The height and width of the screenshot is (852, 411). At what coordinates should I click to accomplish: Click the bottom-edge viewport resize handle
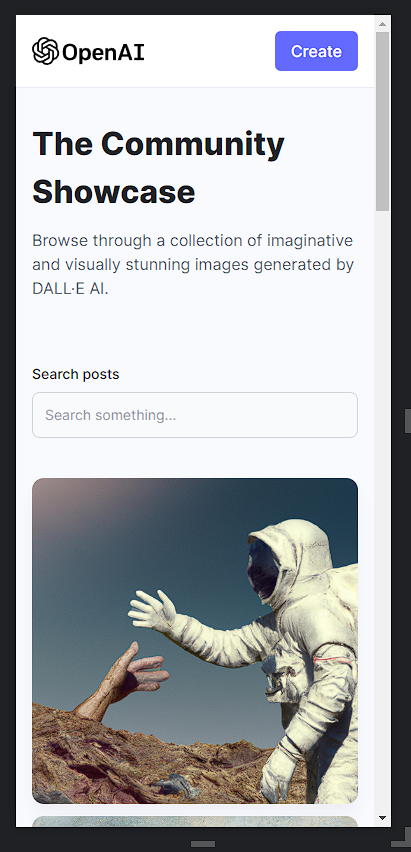(203, 844)
